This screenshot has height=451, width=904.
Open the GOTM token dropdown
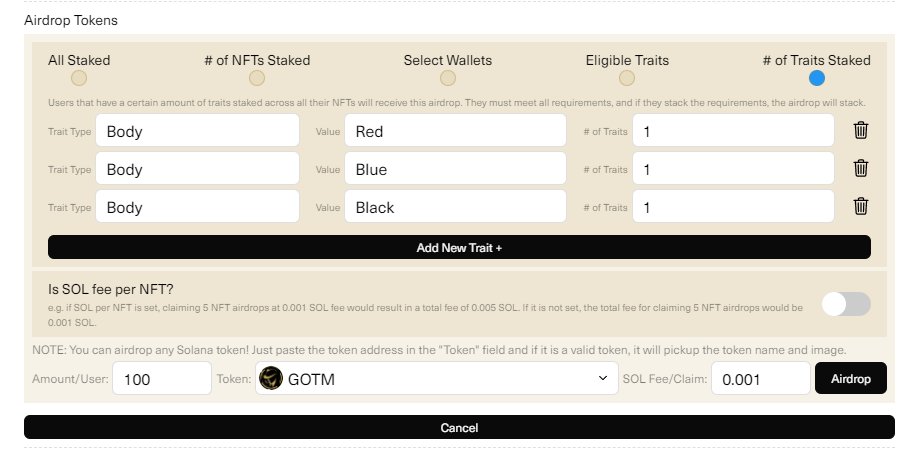(436, 379)
